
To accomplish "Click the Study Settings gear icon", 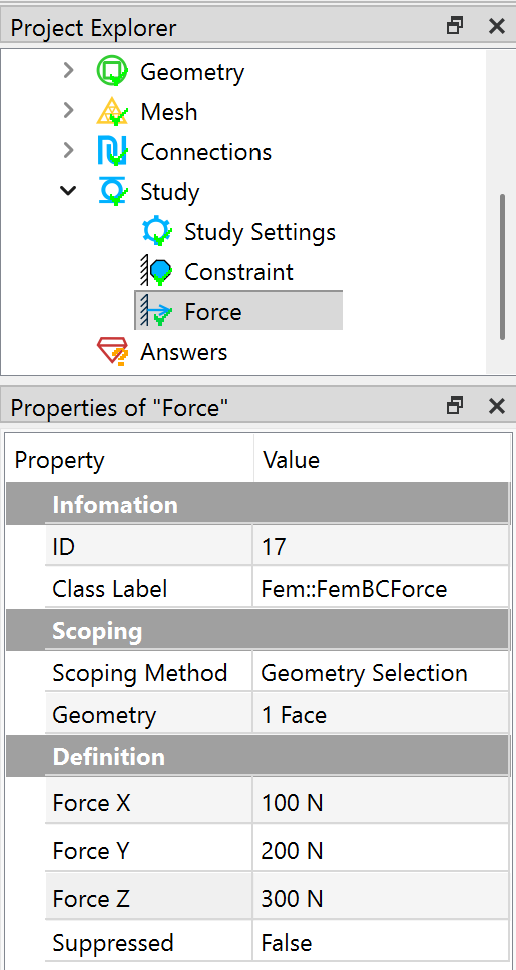I will coord(157,231).
